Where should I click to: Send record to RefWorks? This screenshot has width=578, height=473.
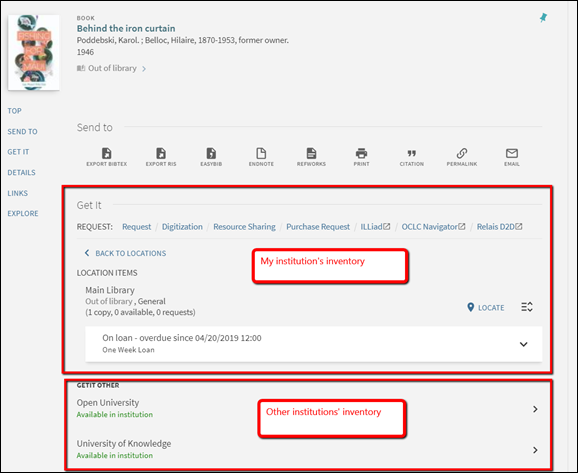tap(311, 153)
